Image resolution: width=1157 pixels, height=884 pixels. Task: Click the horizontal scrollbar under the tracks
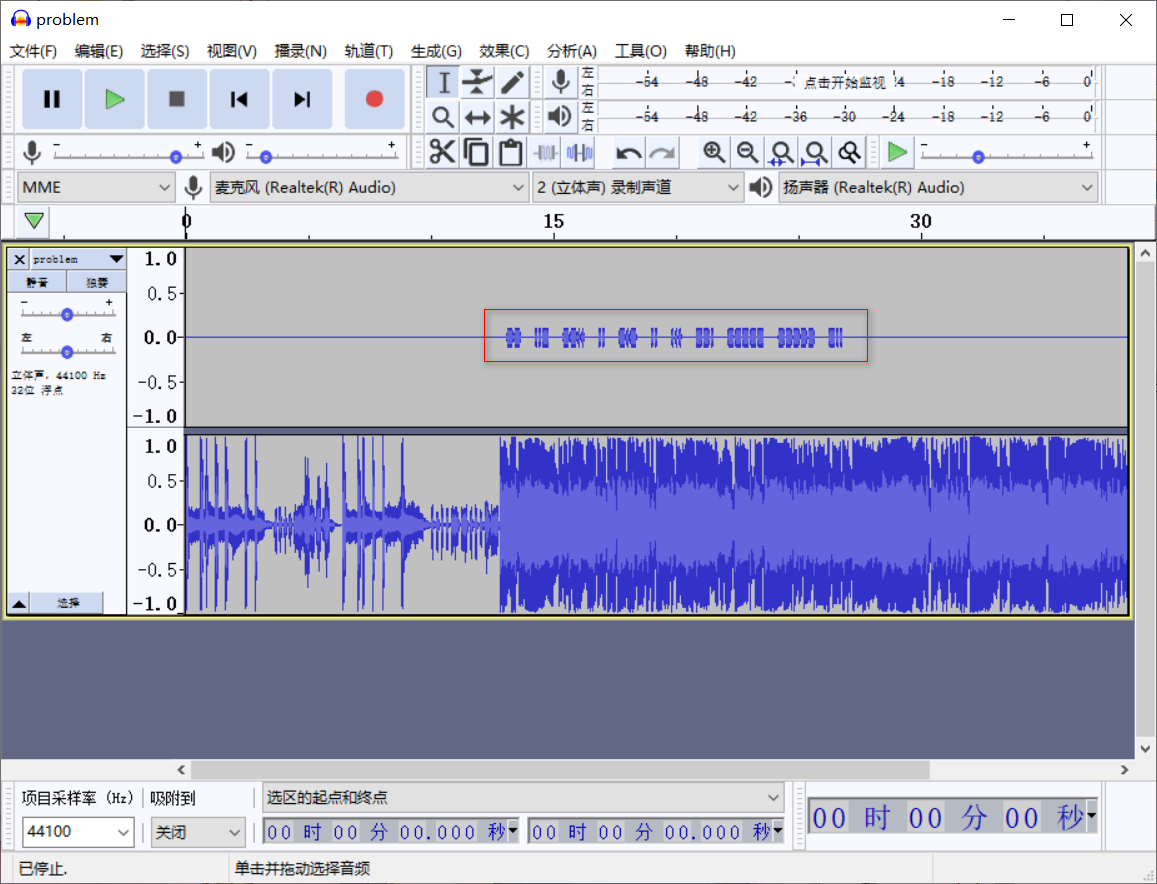pyautogui.click(x=560, y=770)
